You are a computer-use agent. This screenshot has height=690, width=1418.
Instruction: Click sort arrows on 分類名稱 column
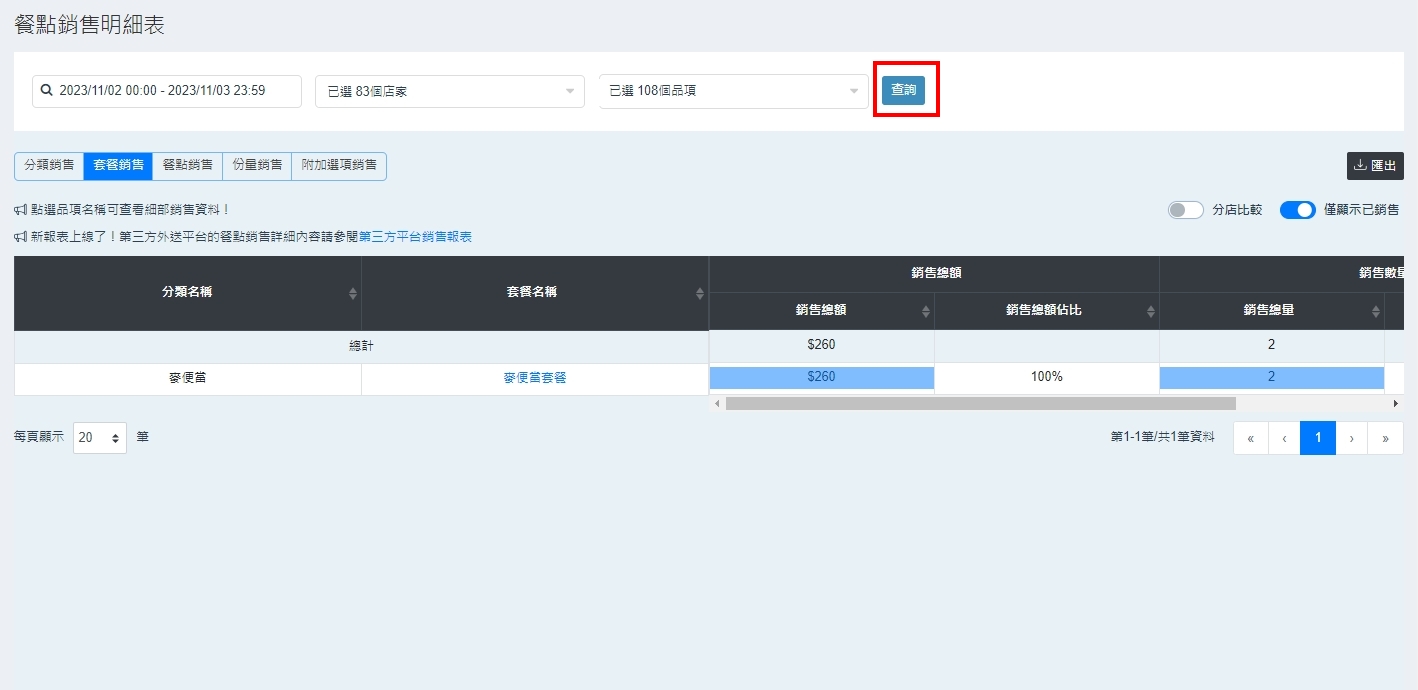point(352,293)
